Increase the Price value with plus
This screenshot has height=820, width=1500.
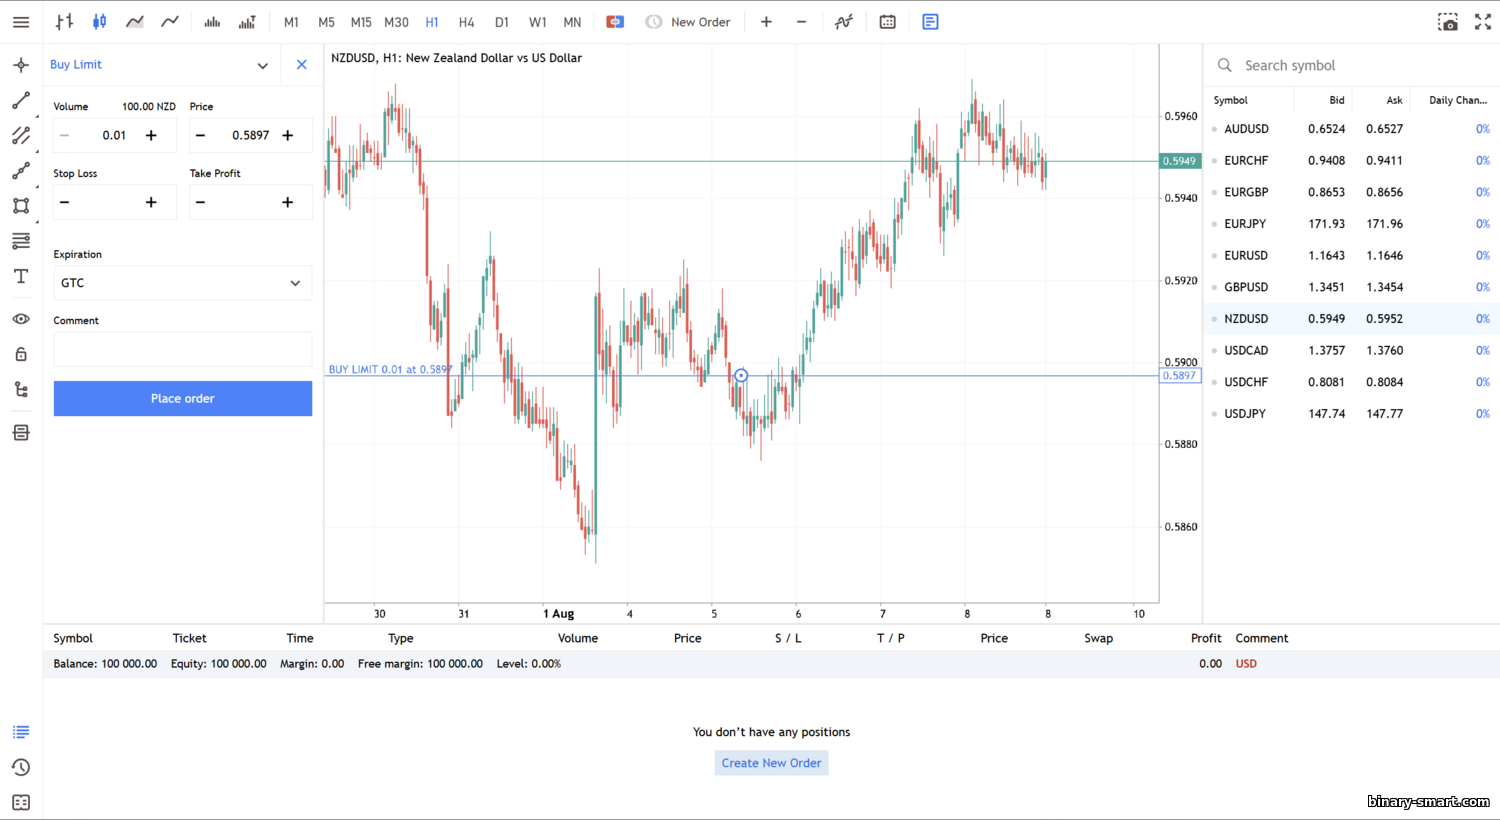tap(288, 136)
